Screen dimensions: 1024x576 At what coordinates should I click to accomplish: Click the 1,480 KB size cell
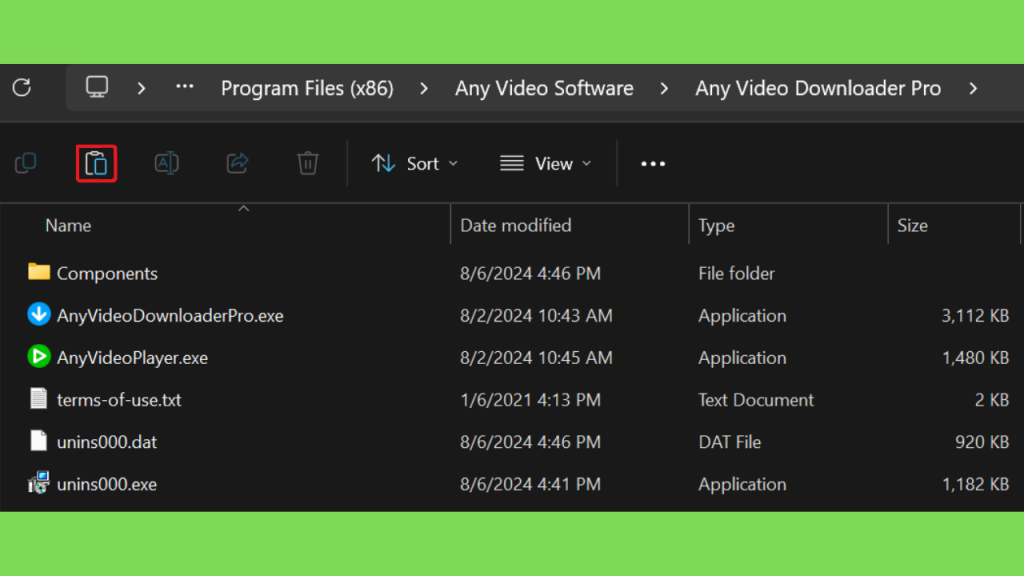coord(975,358)
